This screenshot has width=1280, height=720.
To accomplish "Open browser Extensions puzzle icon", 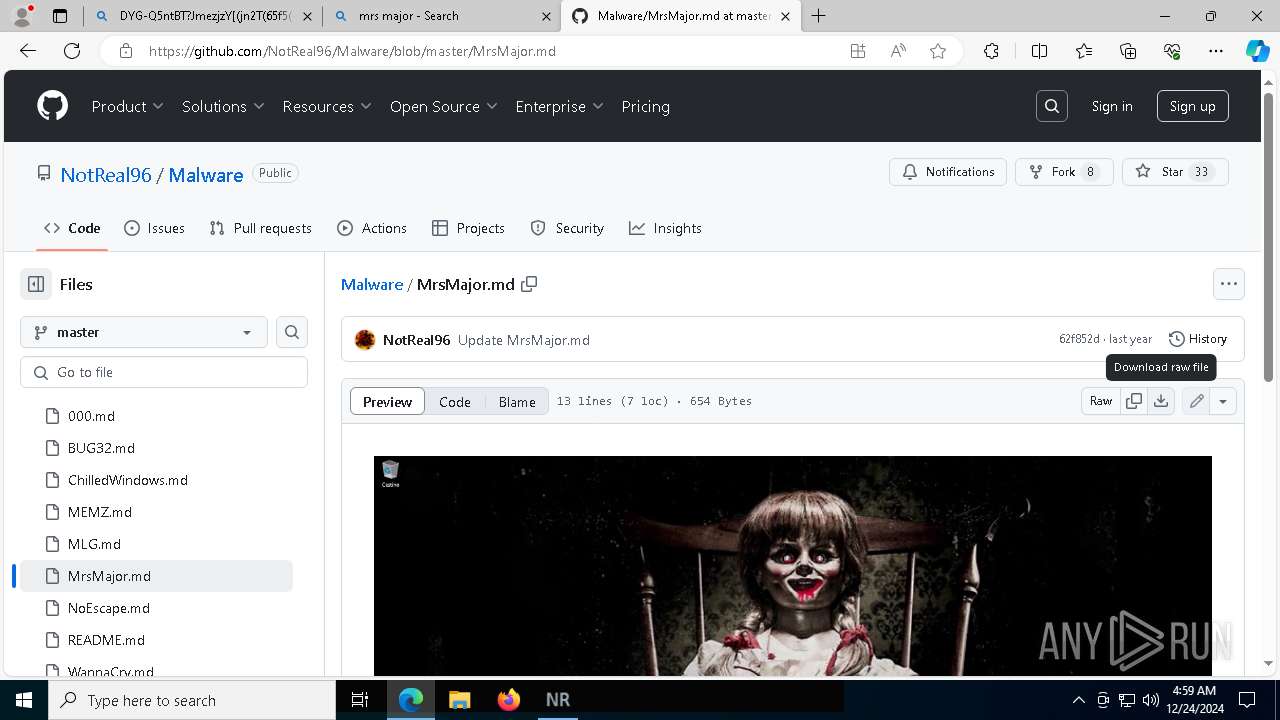I will 991,51.
